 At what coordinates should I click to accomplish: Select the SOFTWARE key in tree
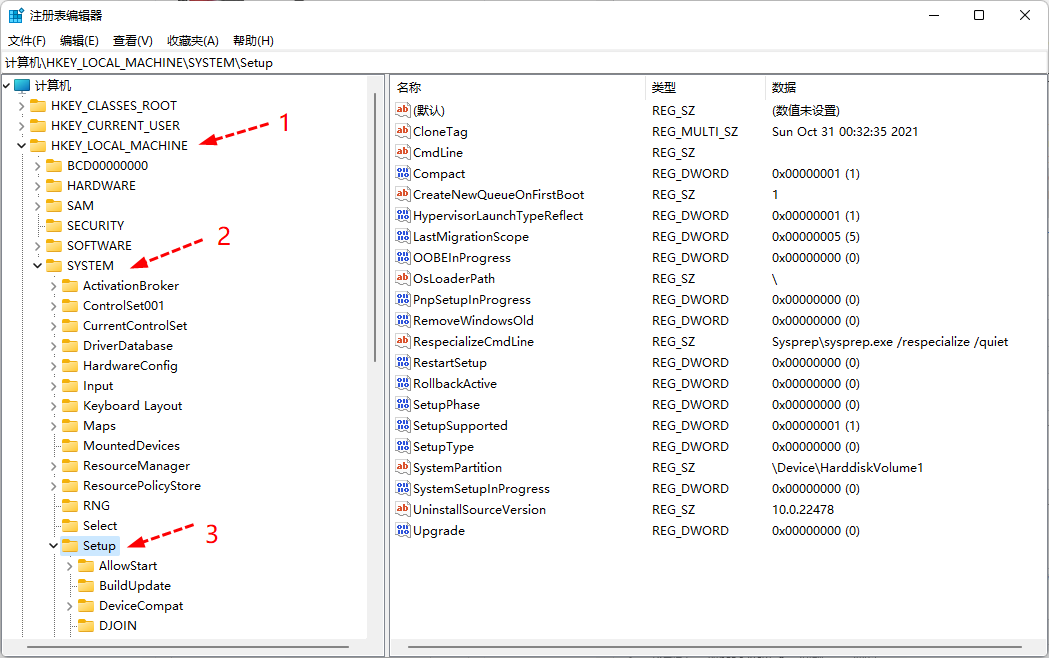tap(99, 245)
